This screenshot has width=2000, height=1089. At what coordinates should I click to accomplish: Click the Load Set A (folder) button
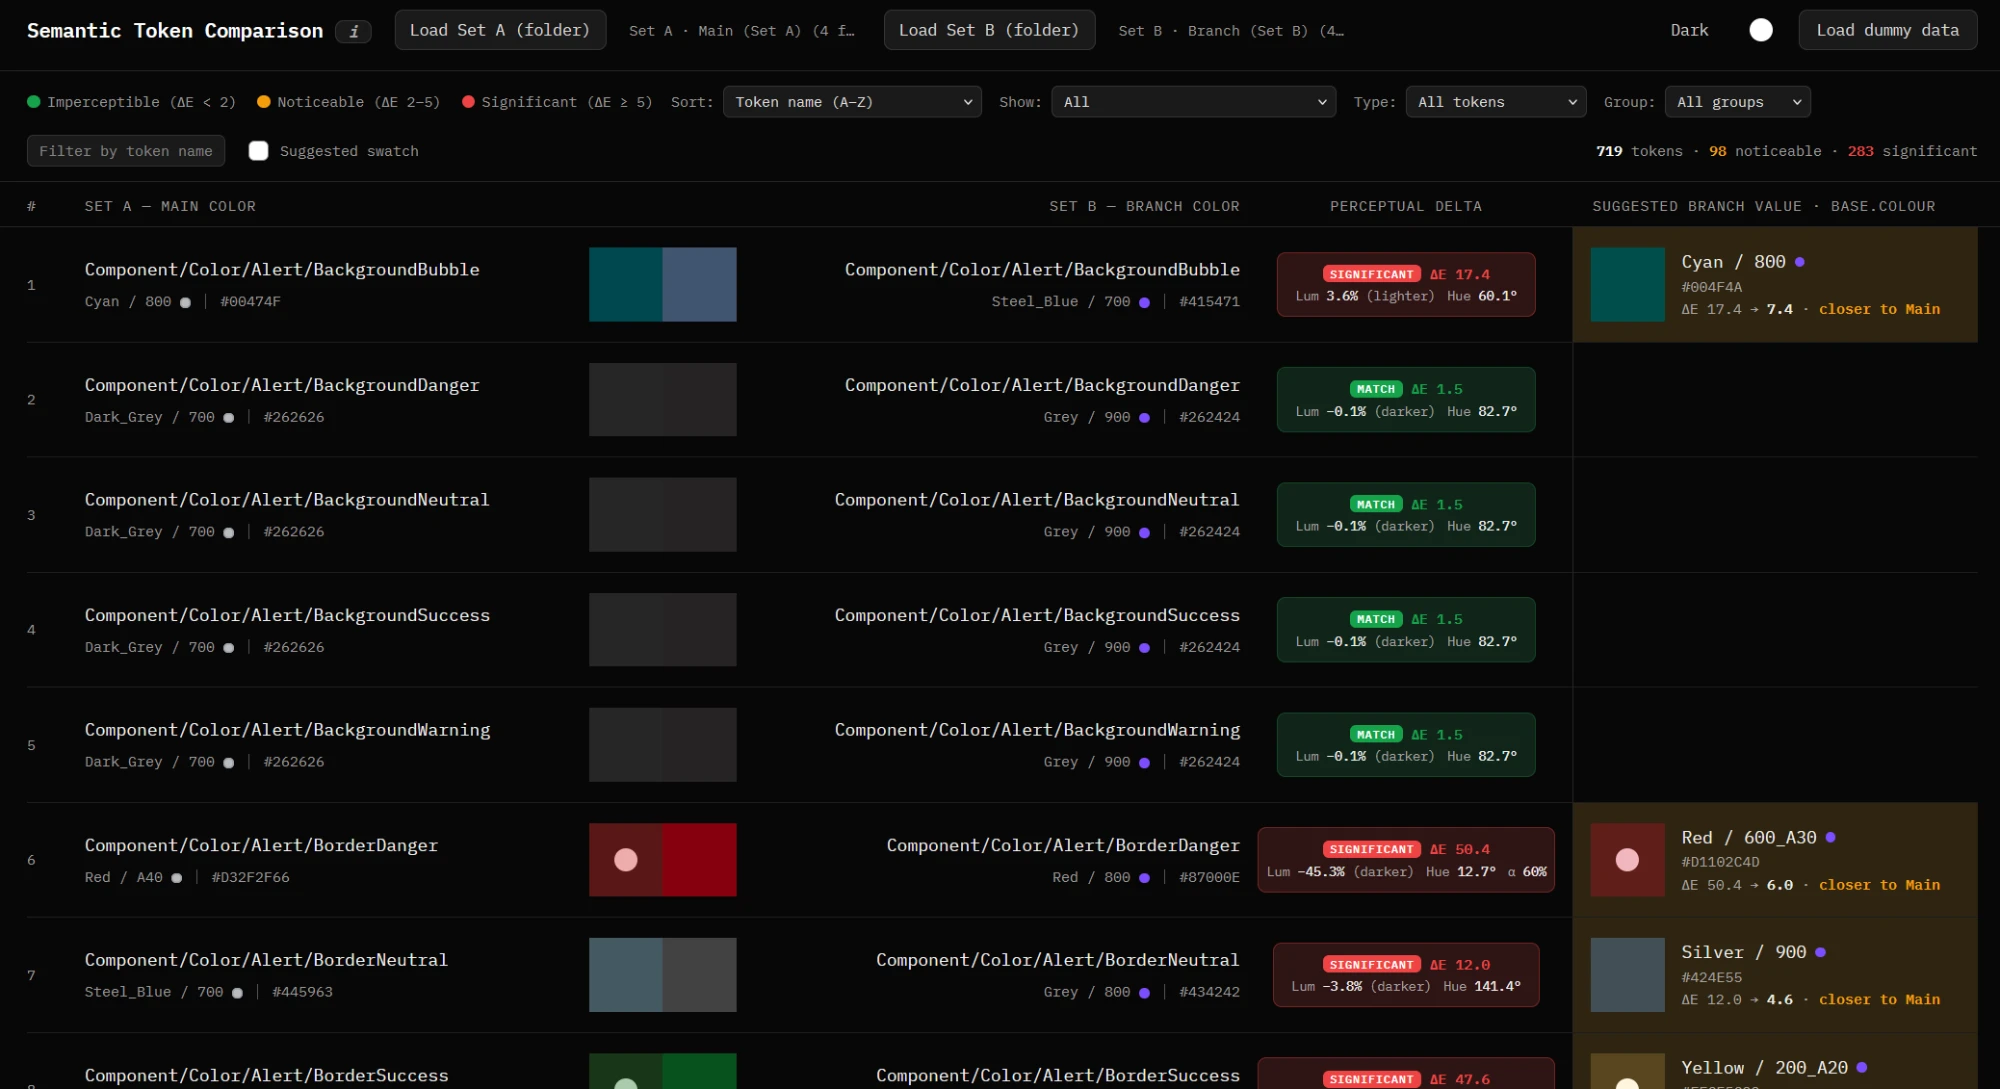click(x=500, y=30)
